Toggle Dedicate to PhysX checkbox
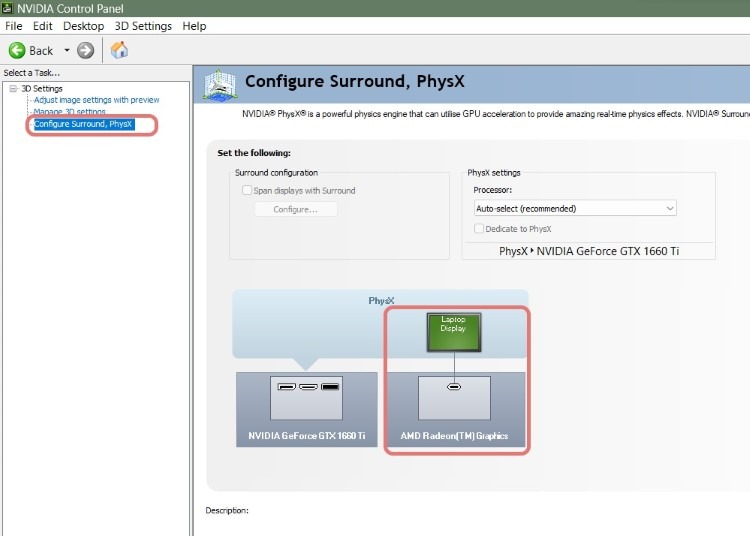 coord(479,229)
